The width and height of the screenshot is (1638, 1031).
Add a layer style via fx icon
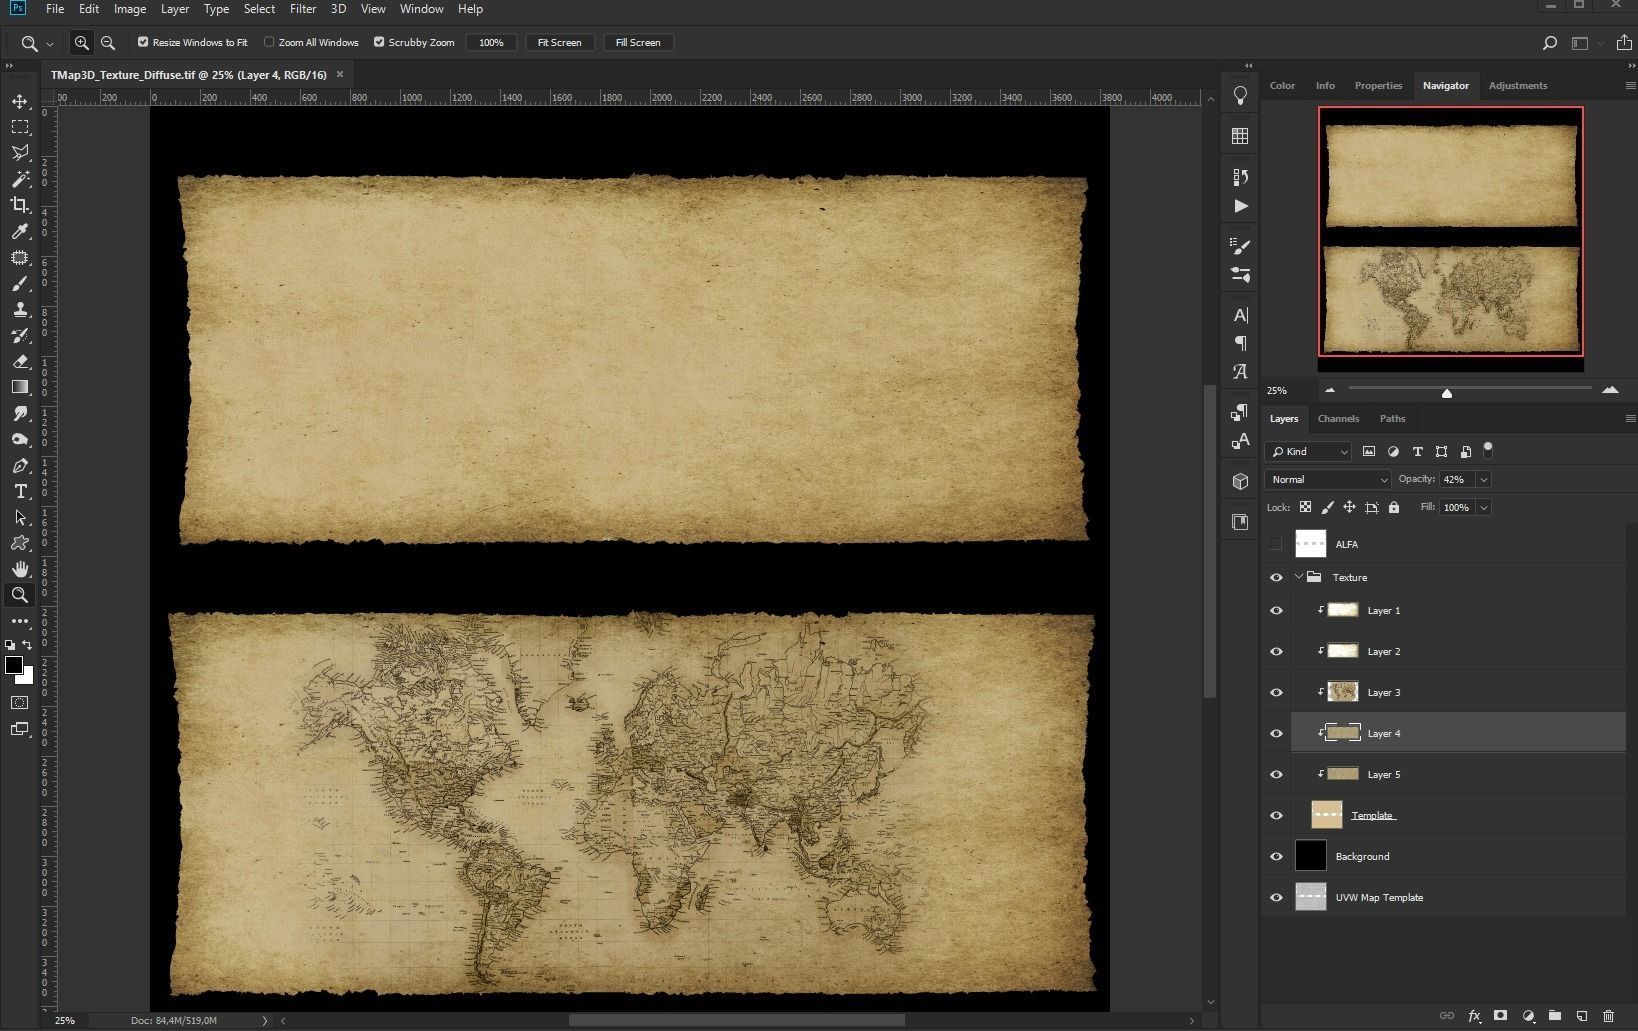pos(1474,1016)
